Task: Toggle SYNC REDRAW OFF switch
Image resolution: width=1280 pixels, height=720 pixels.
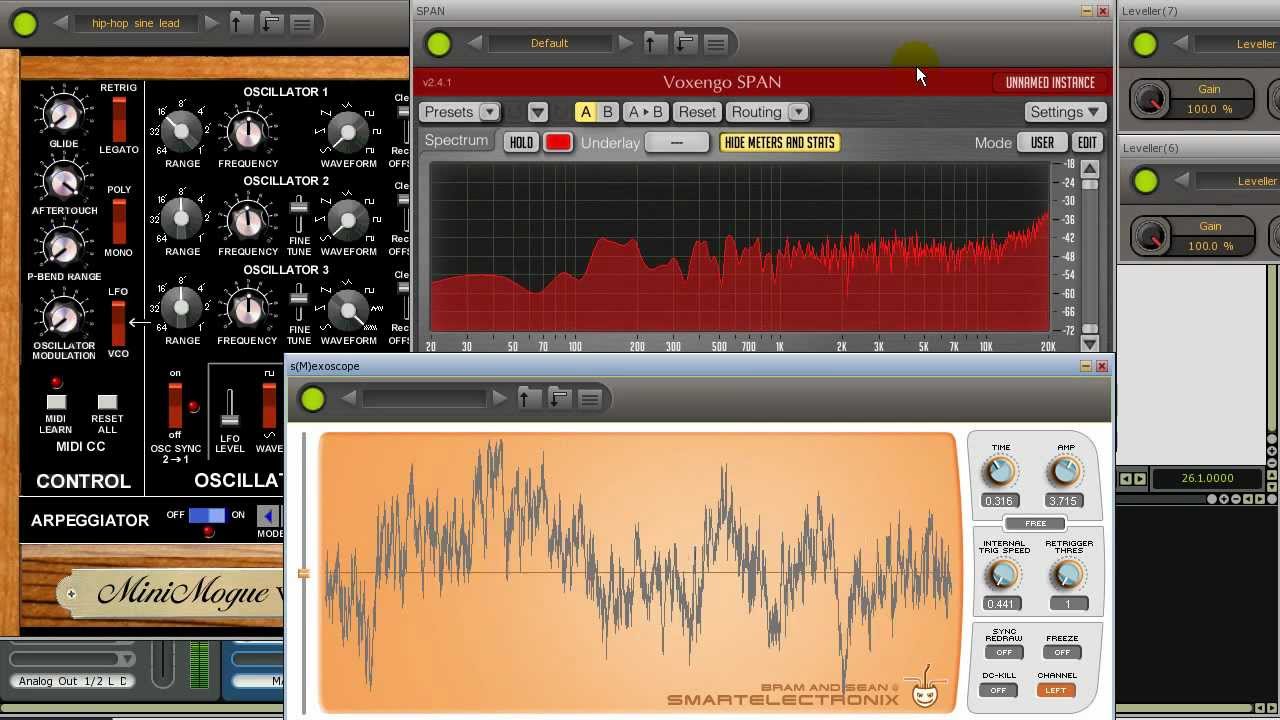Action: point(1003,653)
